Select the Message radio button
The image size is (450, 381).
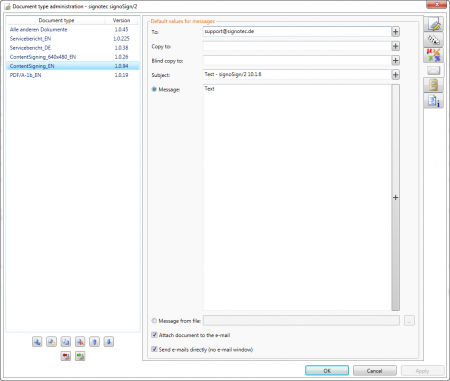pyautogui.click(x=154, y=89)
